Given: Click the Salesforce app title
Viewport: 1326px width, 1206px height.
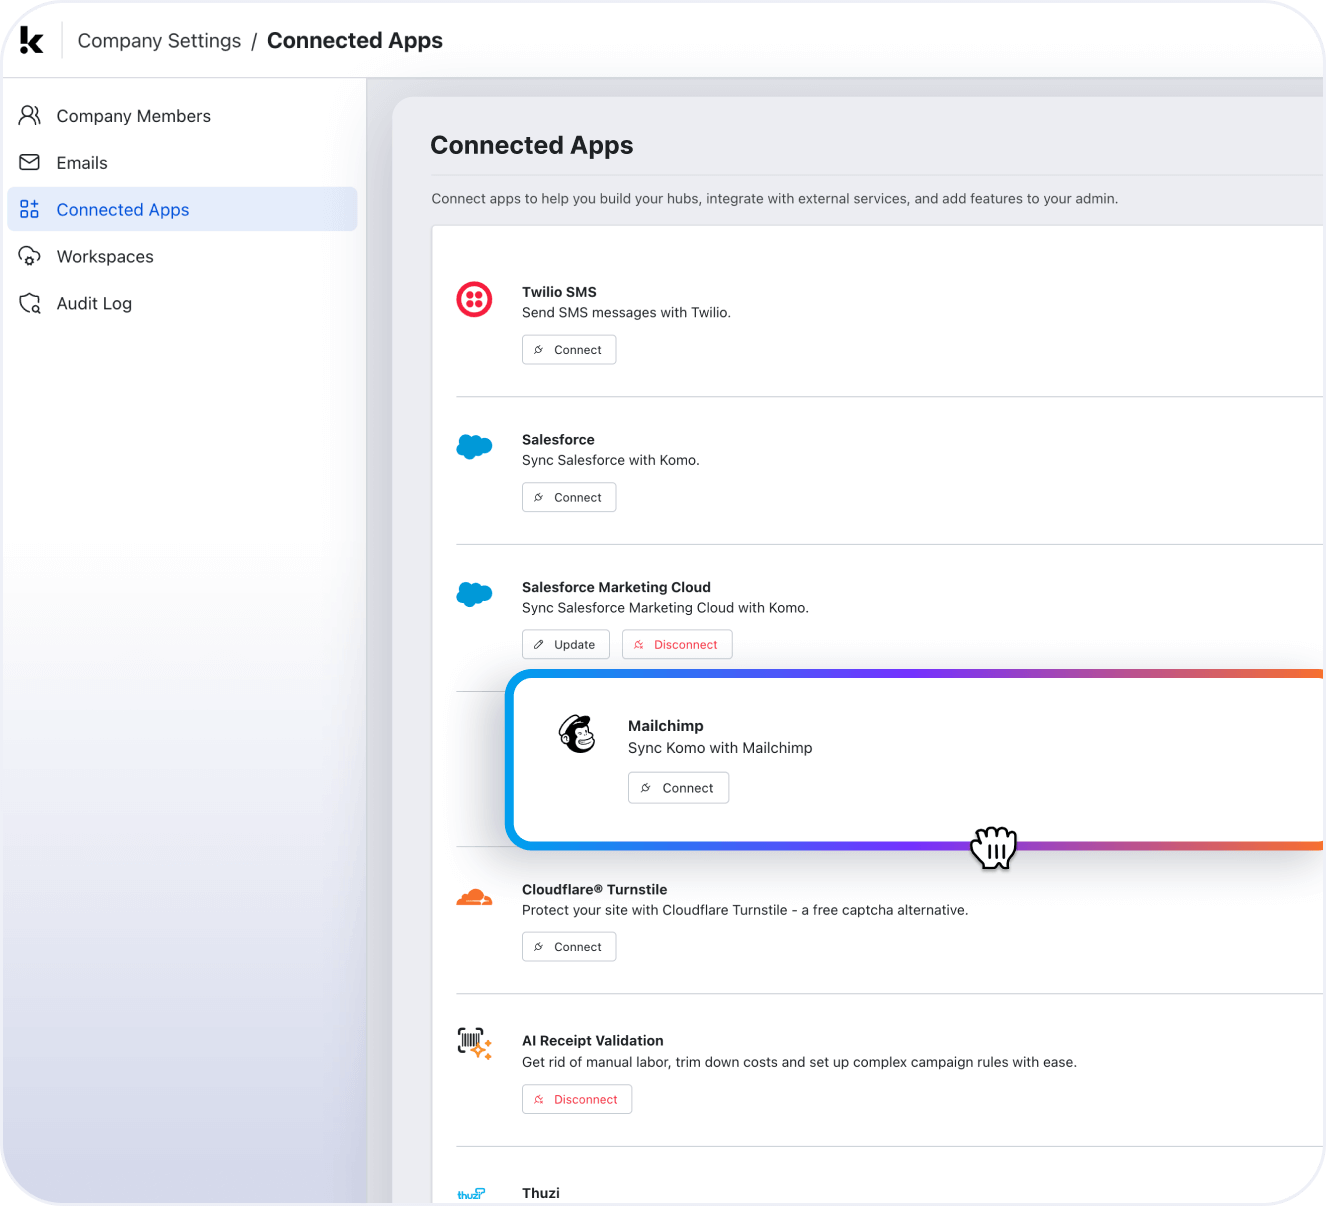Looking at the screenshot, I should [558, 440].
